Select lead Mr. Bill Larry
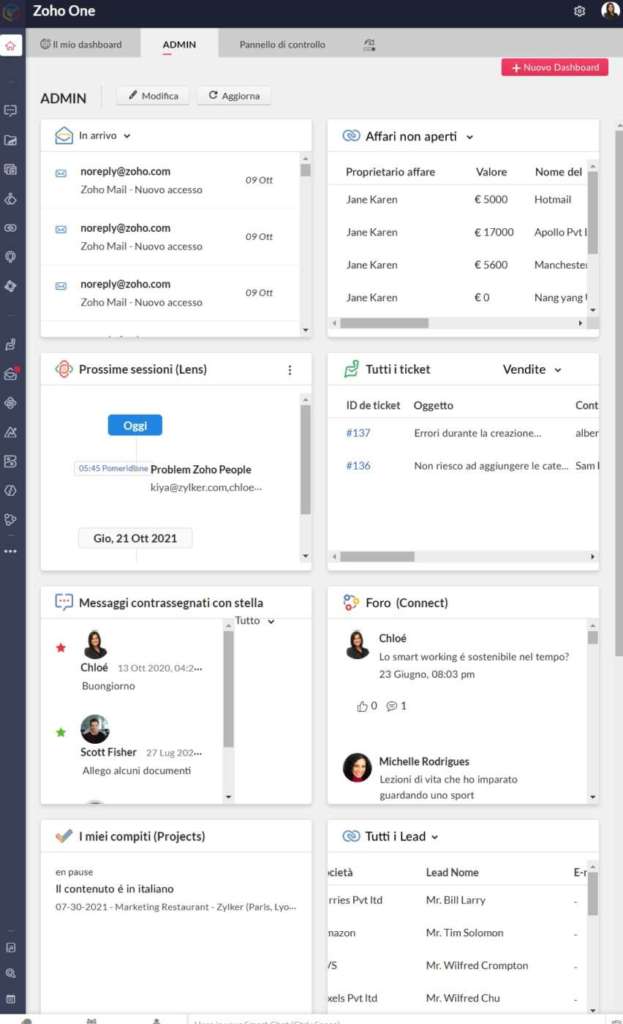This screenshot has height=1024, width=623. (455, 900)
